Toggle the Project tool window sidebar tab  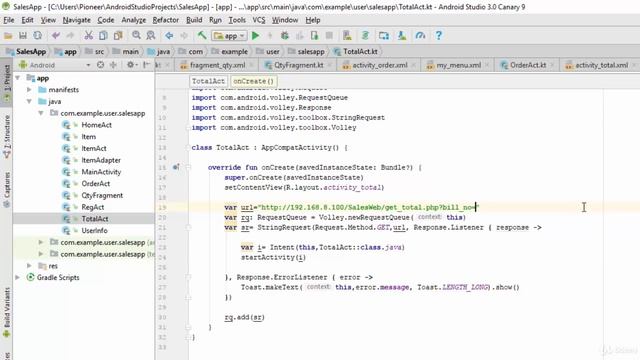[7, 83]
